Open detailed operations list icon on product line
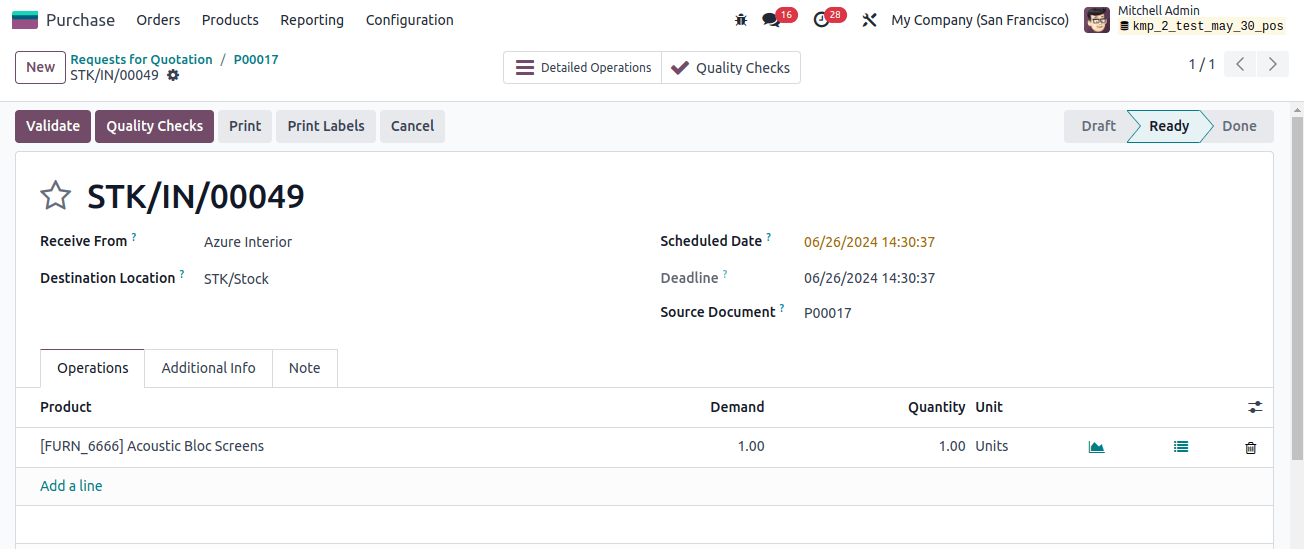The image size is (1304, 549). click(1181, 447)
